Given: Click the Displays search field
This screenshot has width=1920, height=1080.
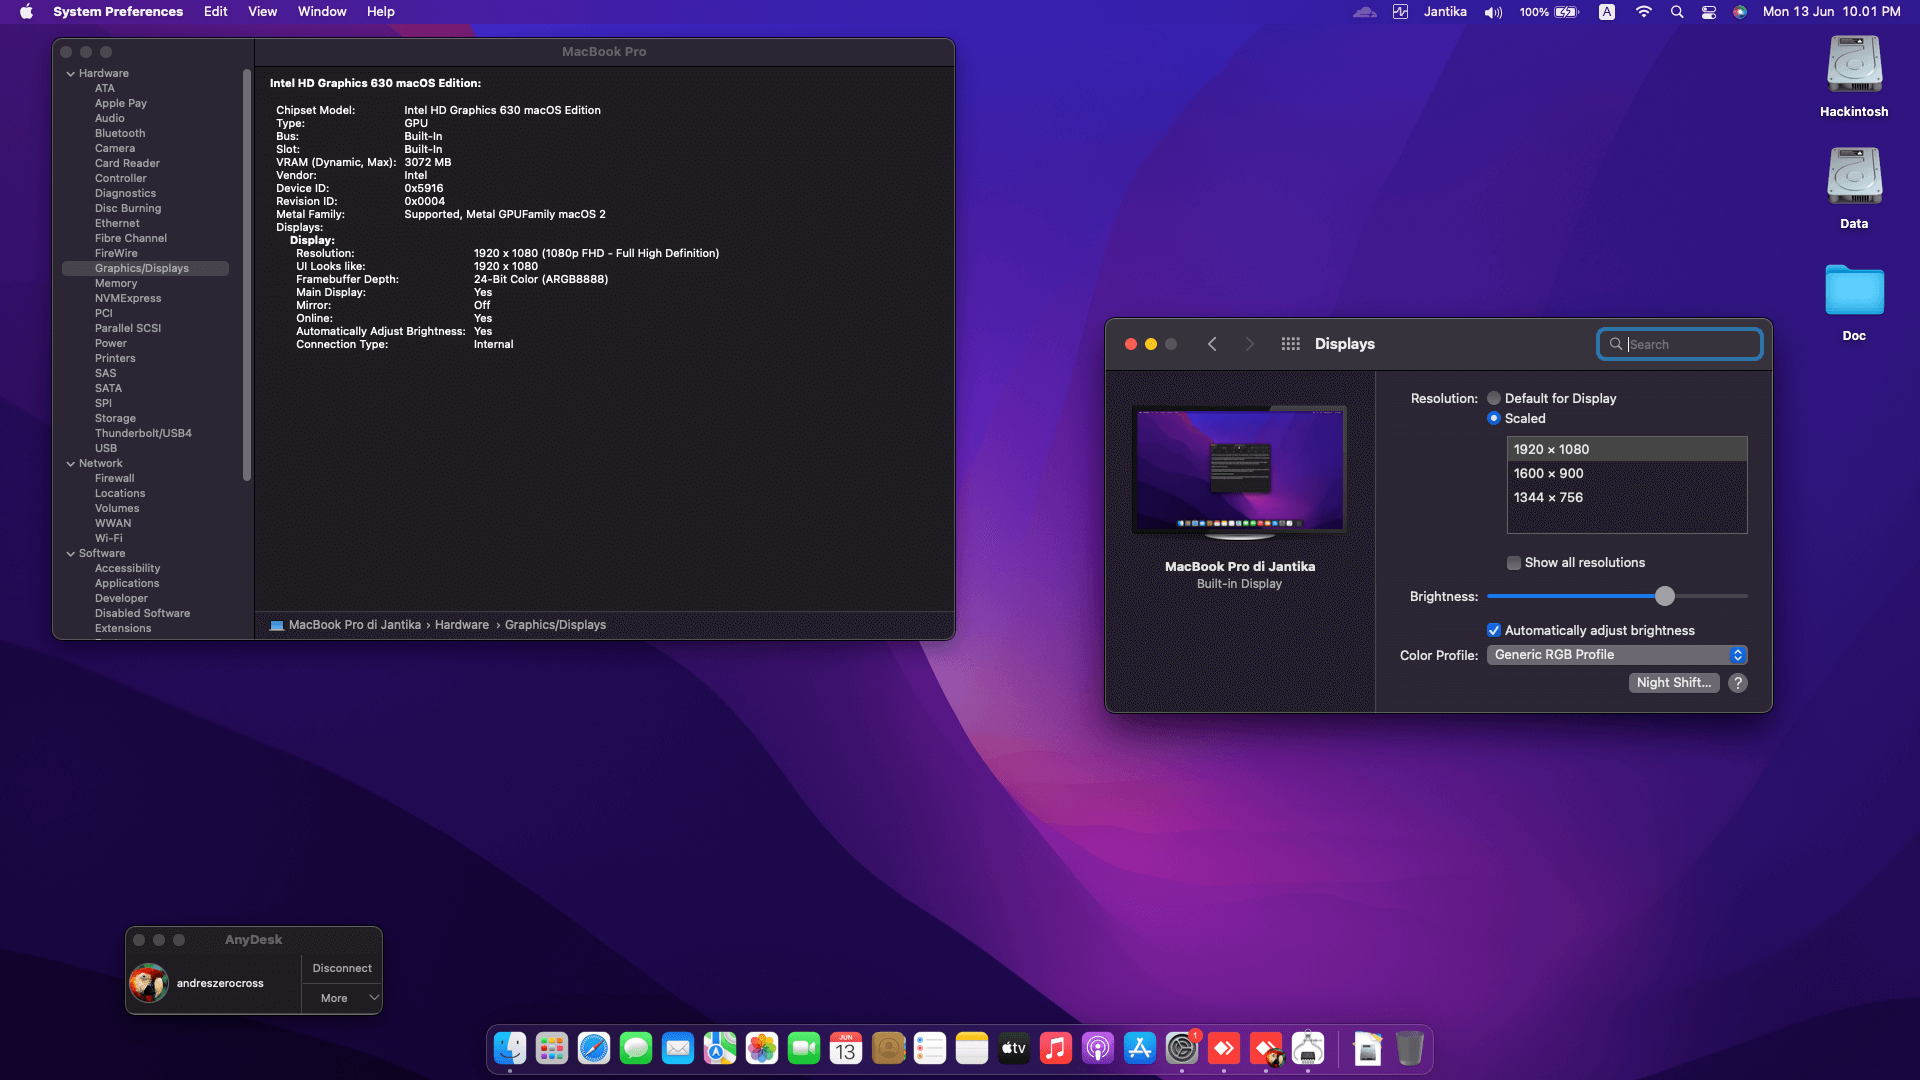Looking at the screenshot, I should click(1680, 344).
